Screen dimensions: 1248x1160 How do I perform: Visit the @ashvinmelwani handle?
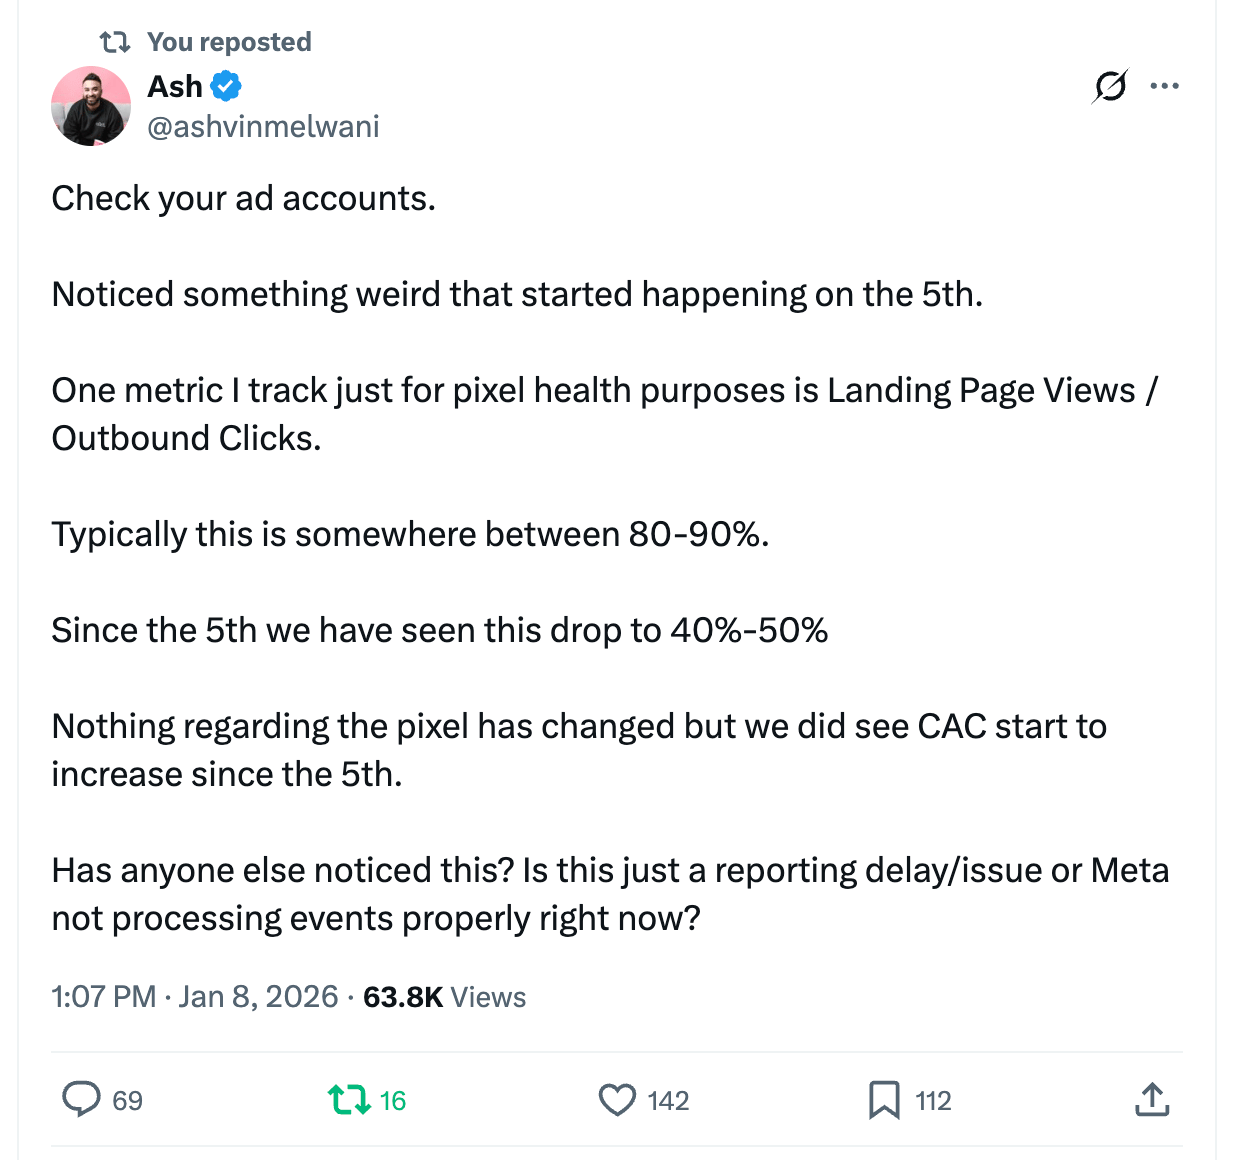(263, 127)
